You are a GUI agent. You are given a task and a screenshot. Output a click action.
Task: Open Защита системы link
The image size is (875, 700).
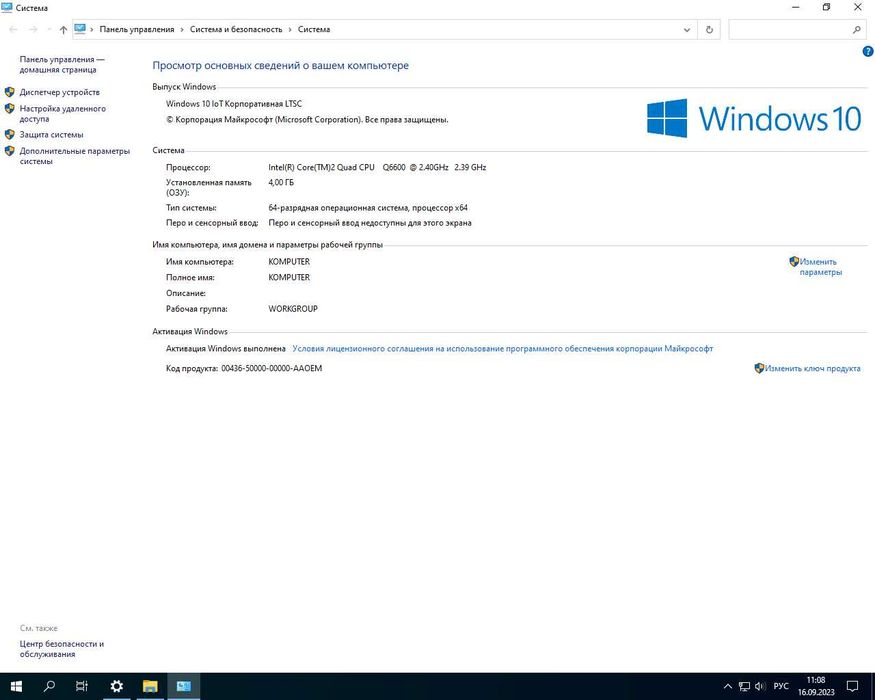[51, 135]
